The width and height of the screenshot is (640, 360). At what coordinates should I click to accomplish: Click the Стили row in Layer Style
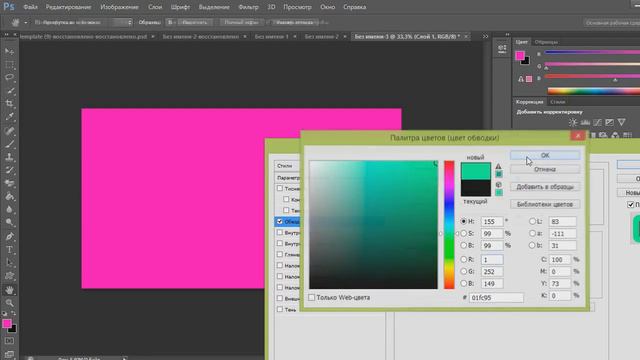[287, 166]
